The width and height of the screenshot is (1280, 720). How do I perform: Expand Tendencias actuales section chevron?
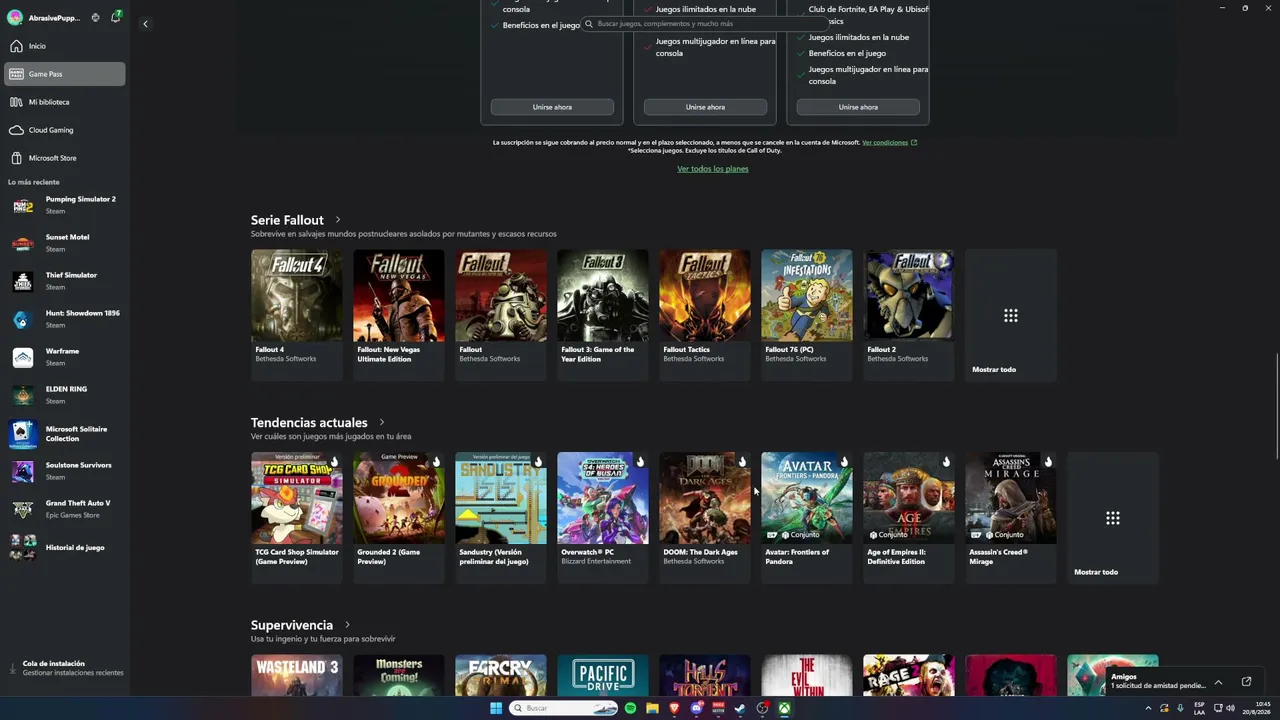click(382, 423)
